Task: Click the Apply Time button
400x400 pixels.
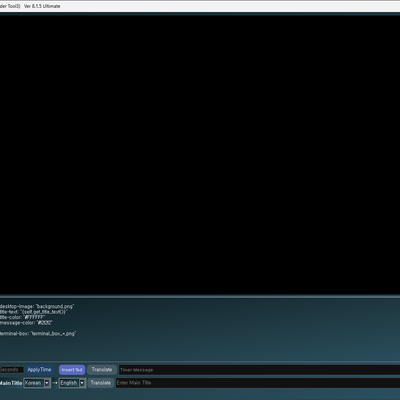Action: 39,370
